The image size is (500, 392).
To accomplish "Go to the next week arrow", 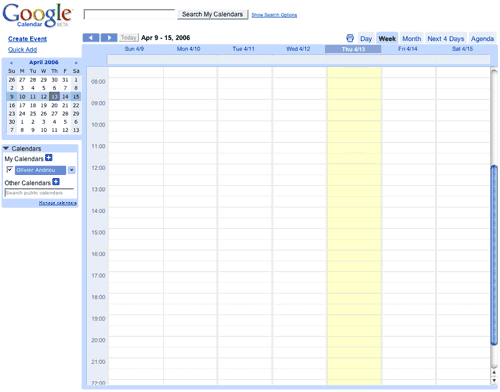I will (x=109, y=38).
